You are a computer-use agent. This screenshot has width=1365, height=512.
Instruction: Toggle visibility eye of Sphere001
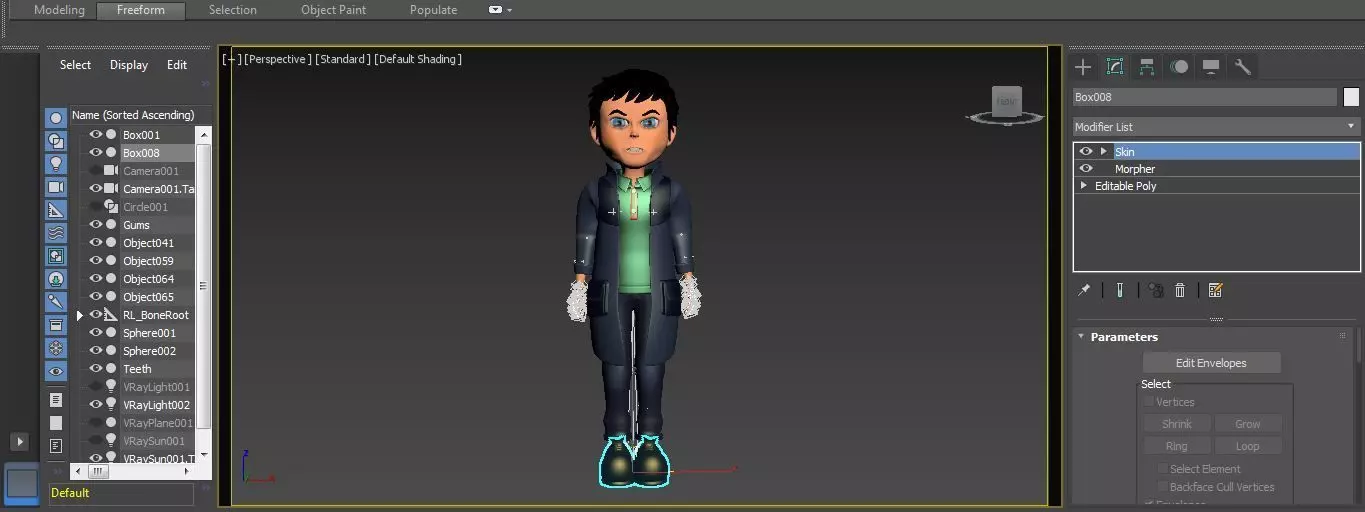[96, 333]
